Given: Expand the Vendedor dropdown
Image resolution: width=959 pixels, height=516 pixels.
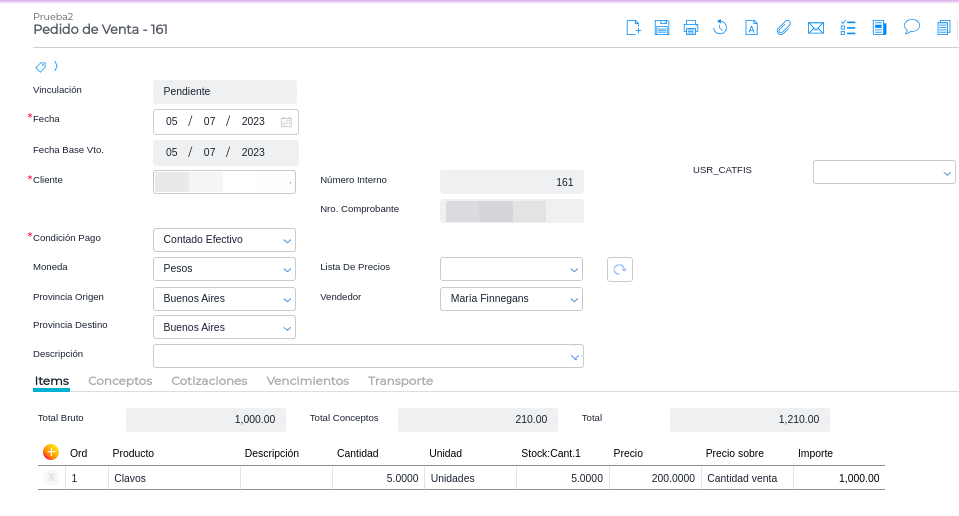Looking at the screenshot, I should pos(574,299).
